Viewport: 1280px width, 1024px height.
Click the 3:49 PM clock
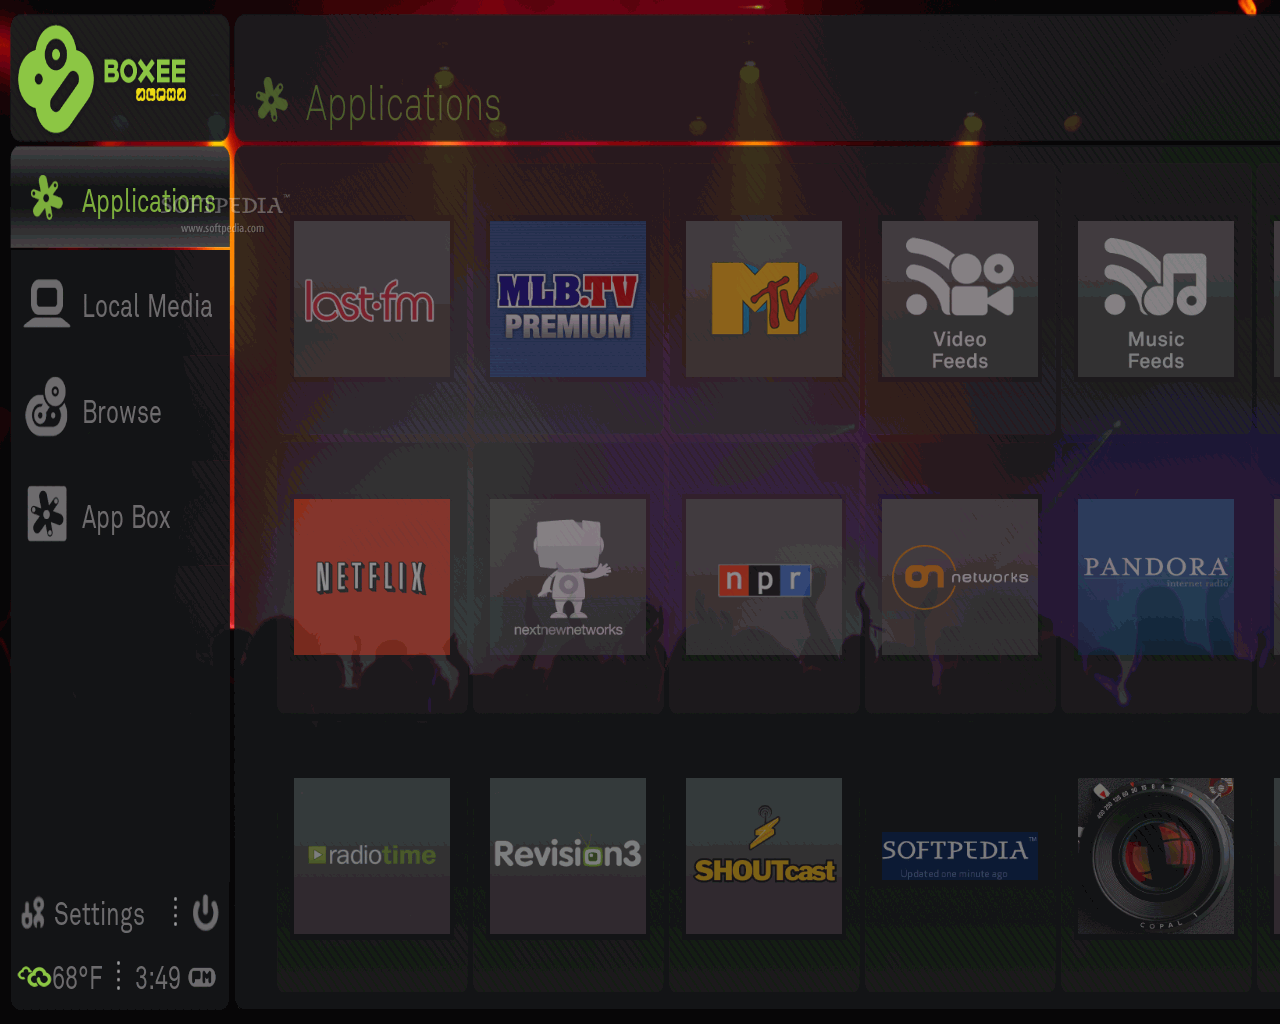click(x=175, y=977)
